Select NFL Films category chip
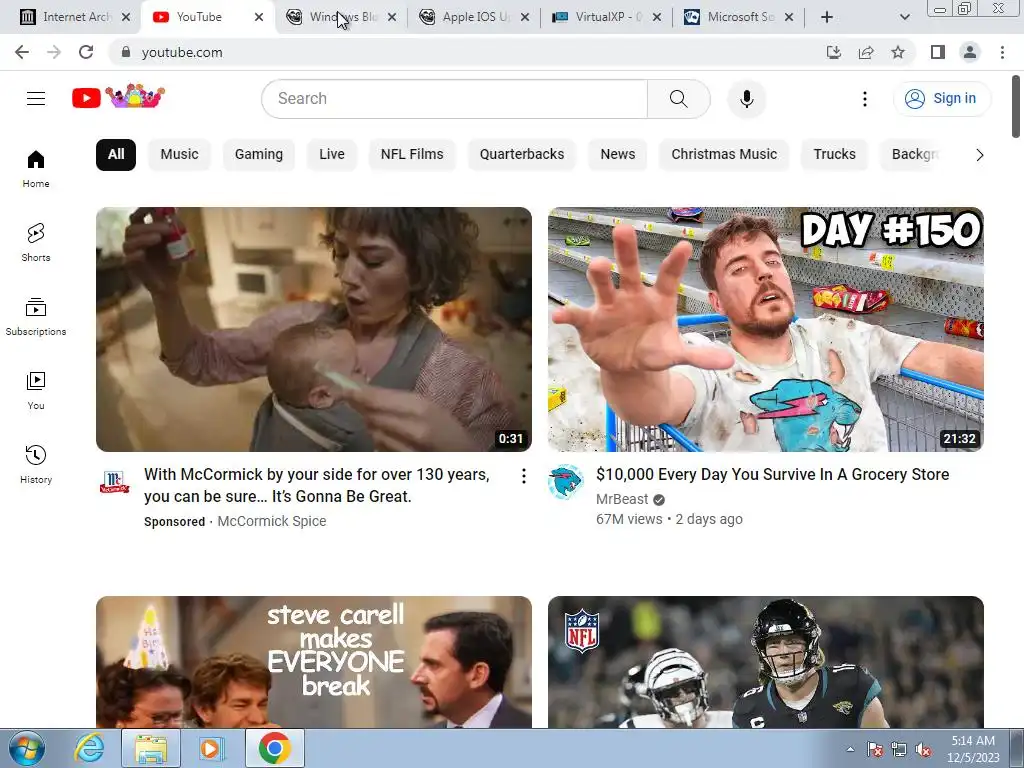 point(412,155)
